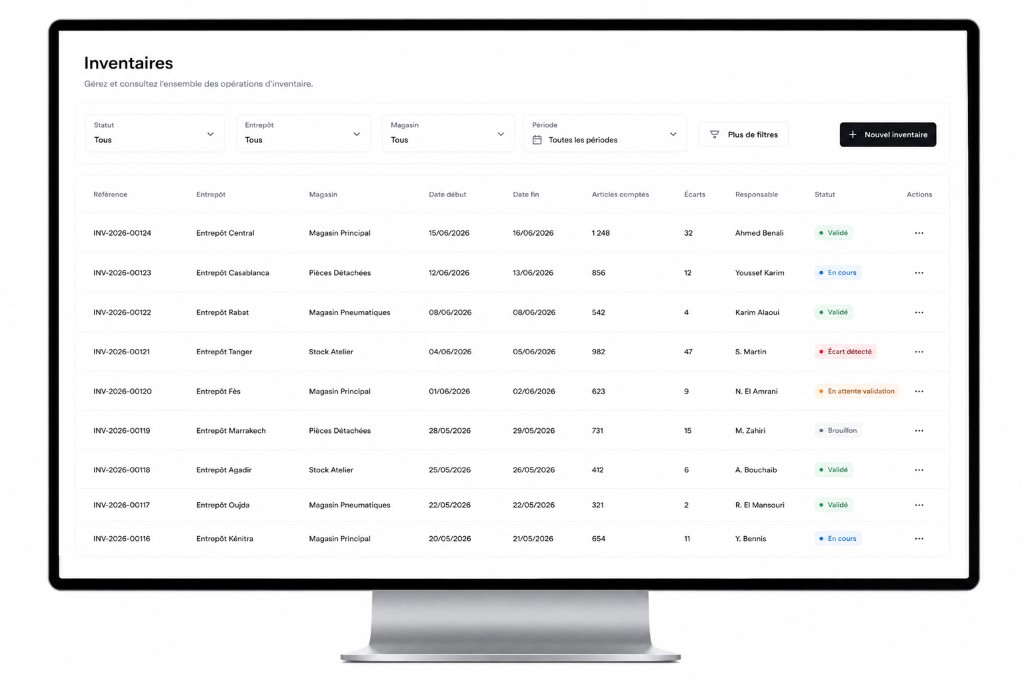1024x682 pixels.
Task: Open actions menu for INV-2026-00118
Action: pos(919,470)
